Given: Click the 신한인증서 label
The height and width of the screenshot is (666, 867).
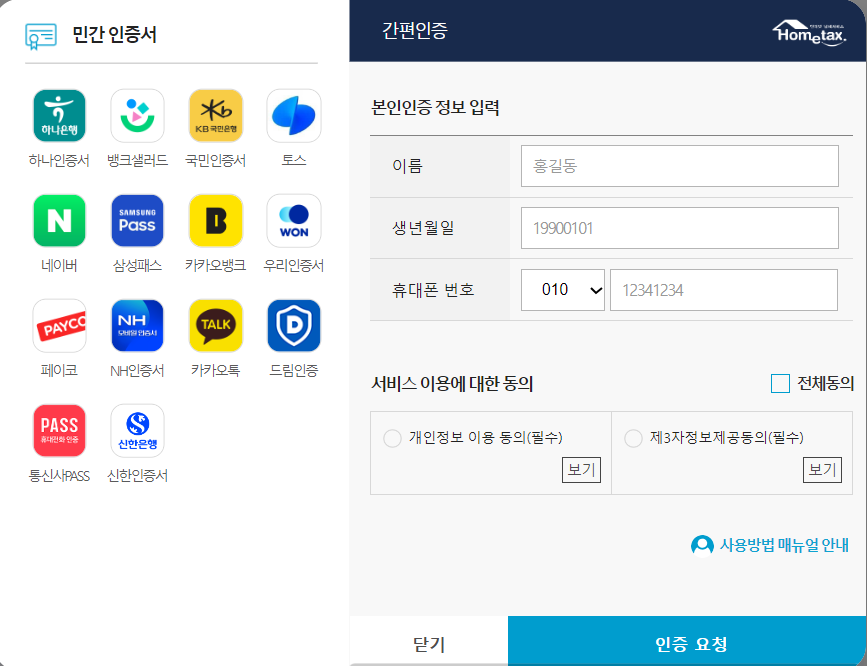Looking at the screenshot, I should coord(137,476).
